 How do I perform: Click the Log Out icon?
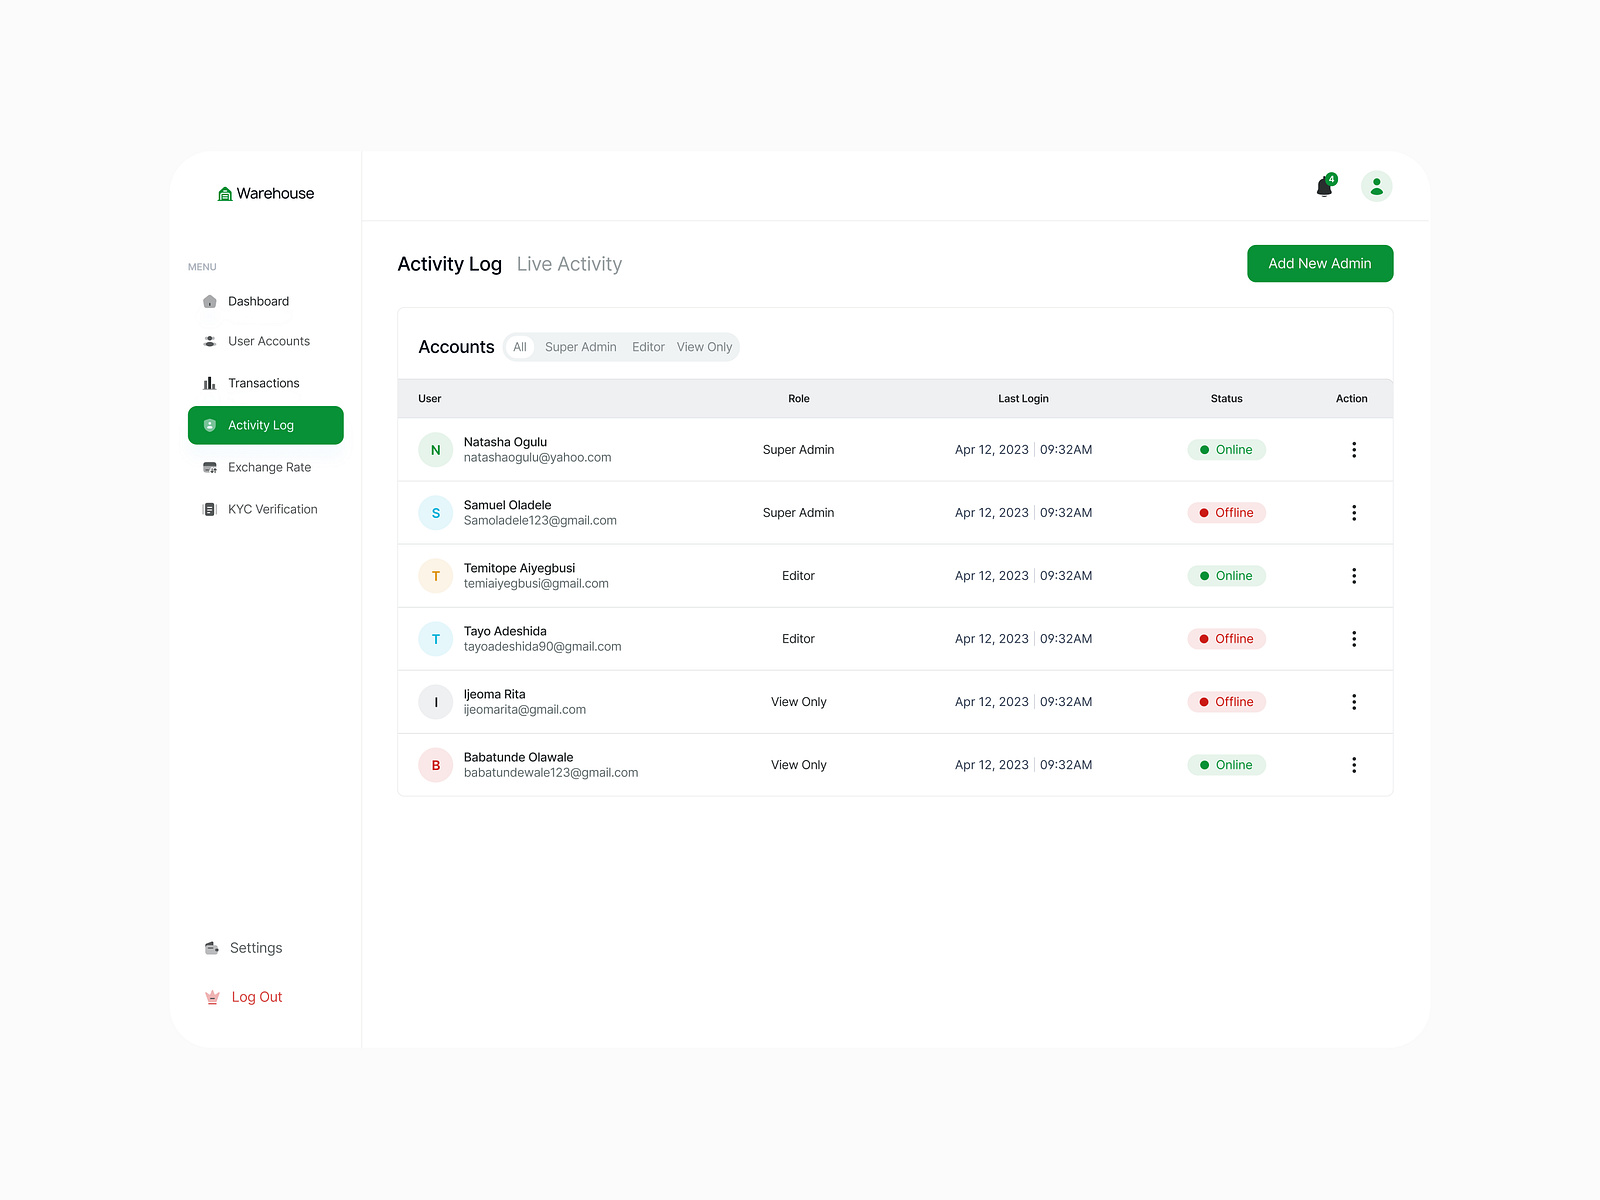pos(212,997)
